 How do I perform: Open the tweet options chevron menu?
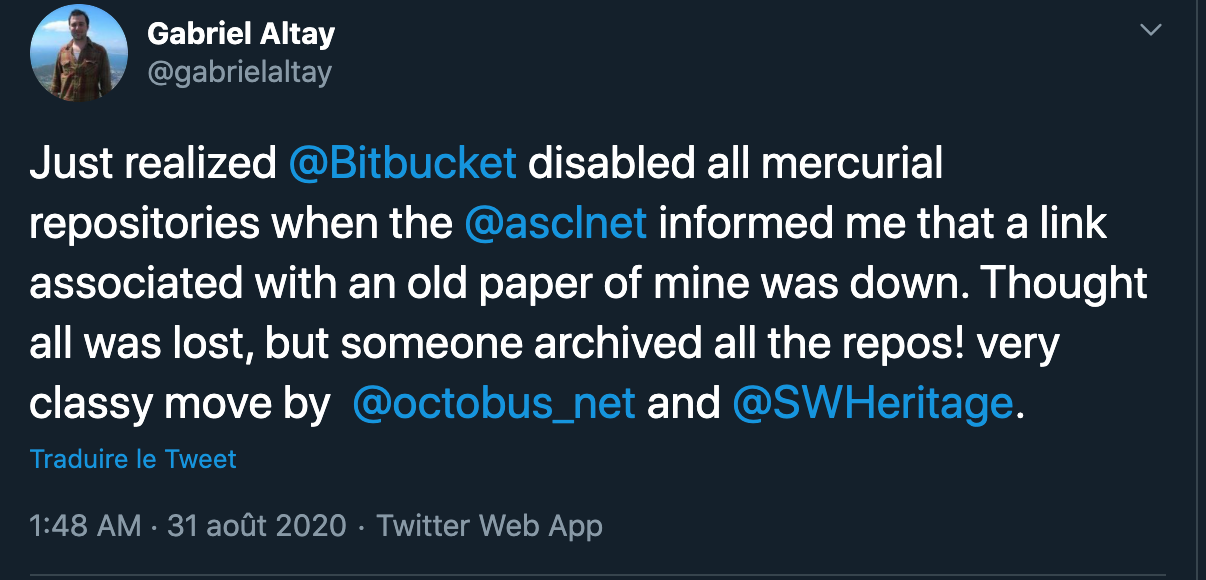click(1151, 31)
